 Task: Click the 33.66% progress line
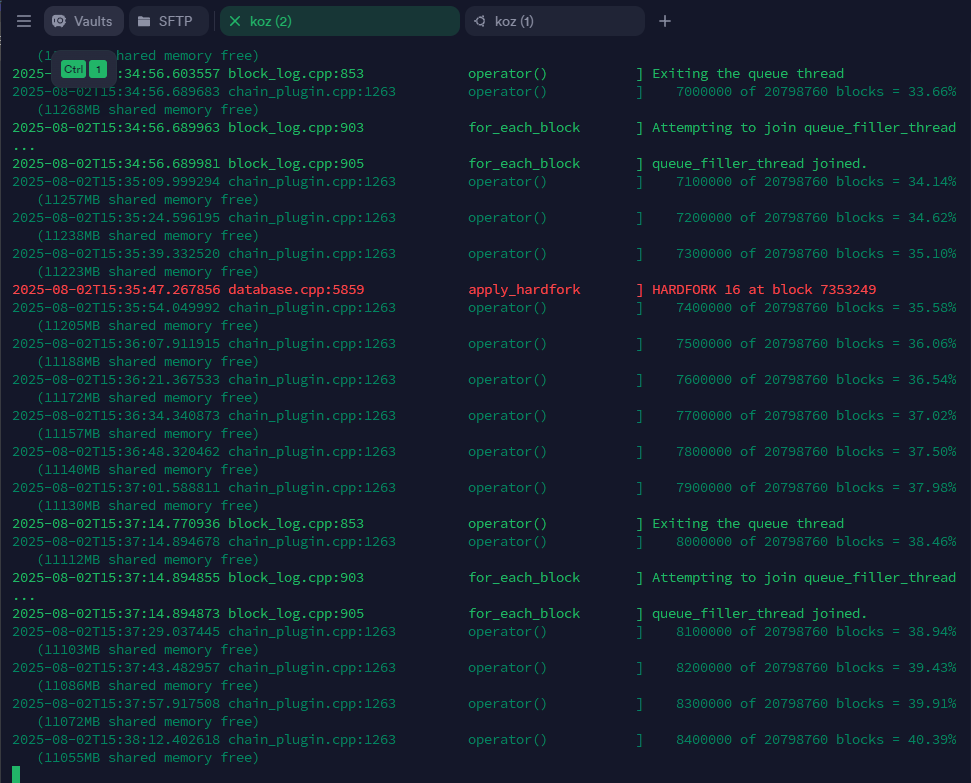(x=484, y=92)
